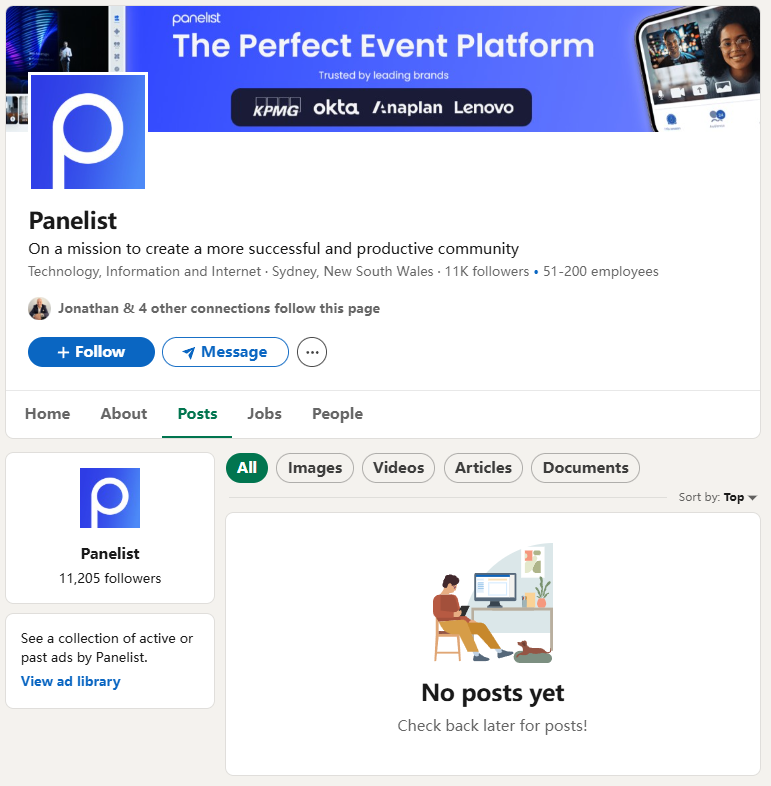Send a message with the Message button

pos(225,352)
